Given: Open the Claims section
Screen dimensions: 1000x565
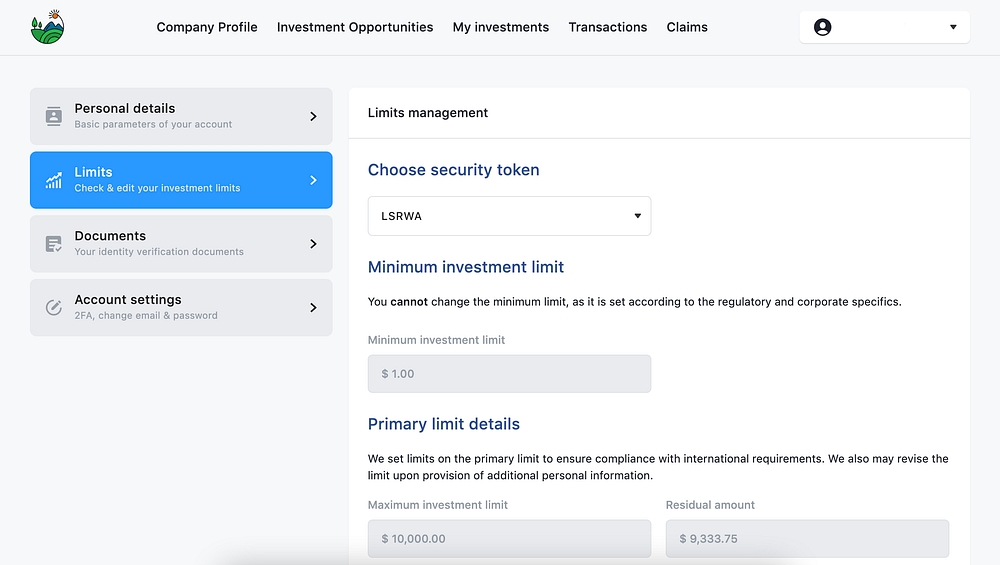Looking at the screenshot, I should (x=687, y=27).
